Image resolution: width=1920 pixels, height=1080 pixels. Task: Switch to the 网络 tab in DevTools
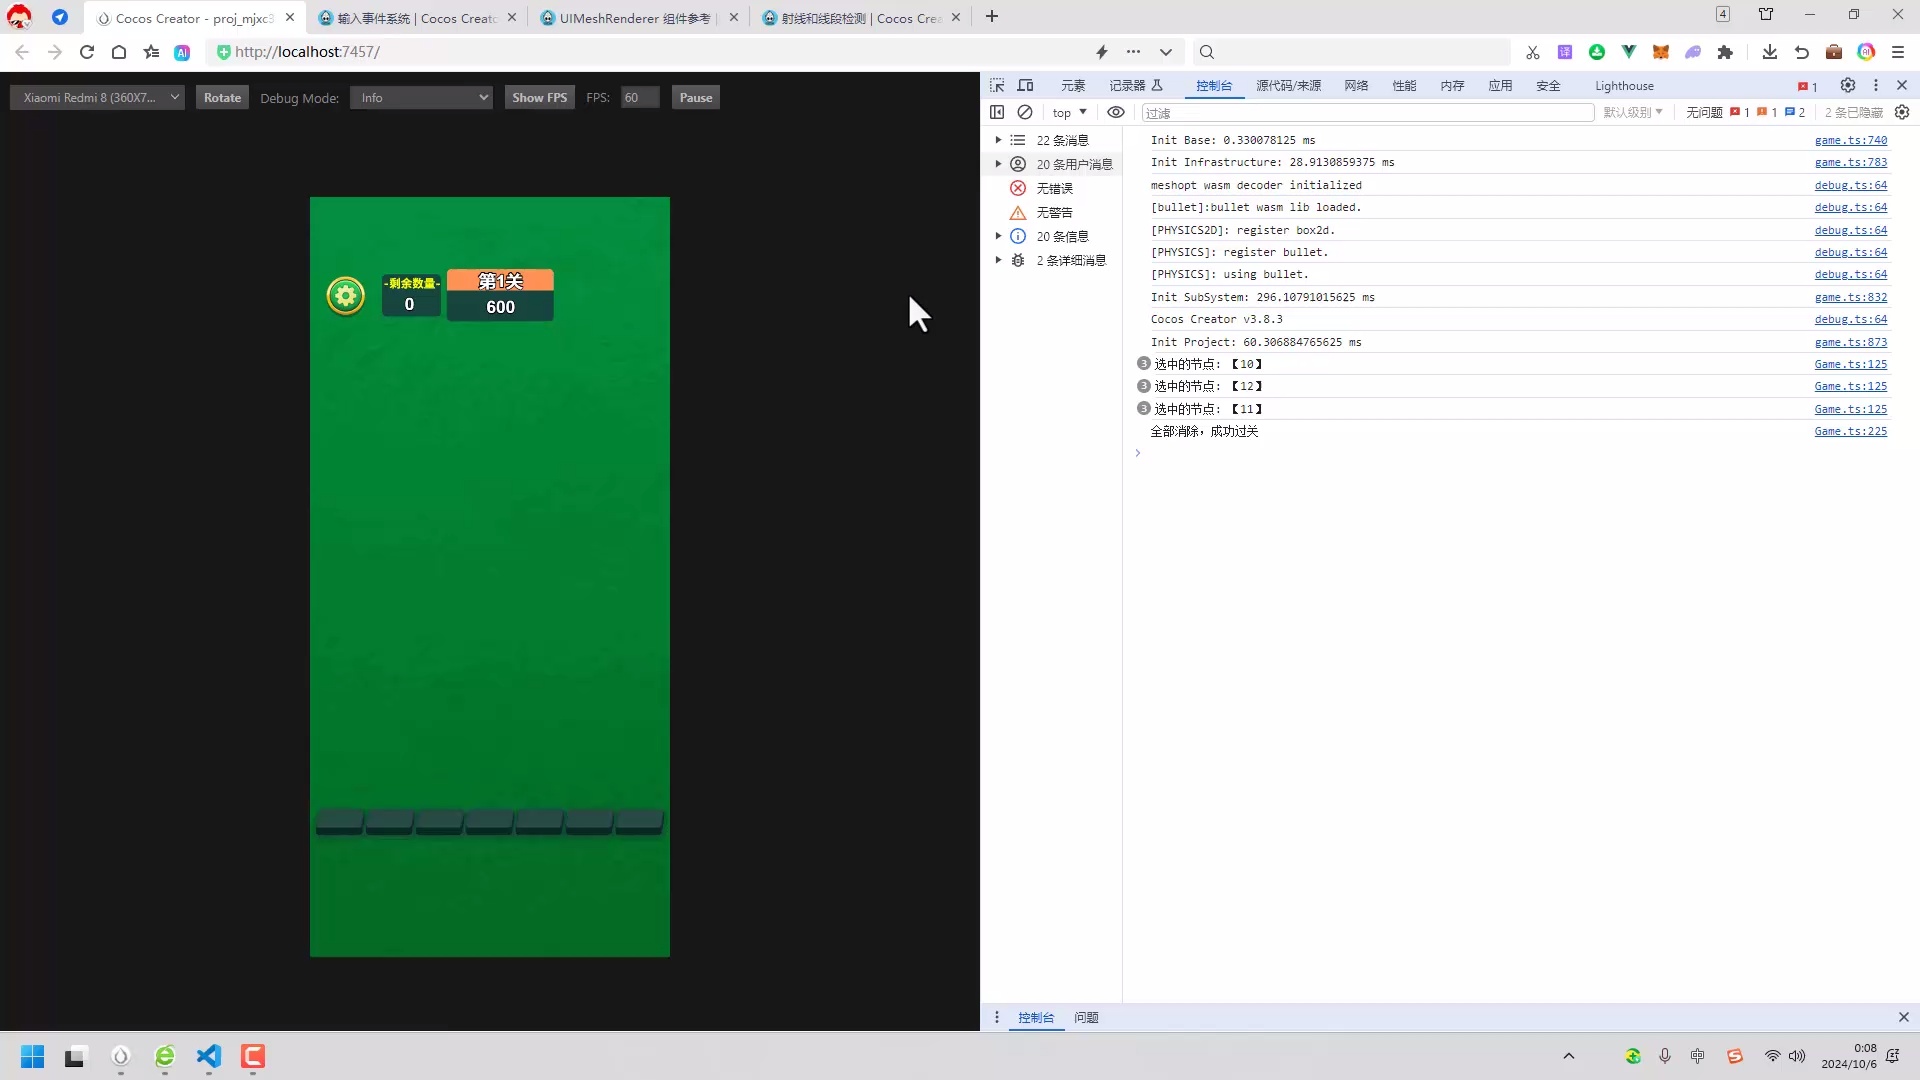tap(1356, 86)
